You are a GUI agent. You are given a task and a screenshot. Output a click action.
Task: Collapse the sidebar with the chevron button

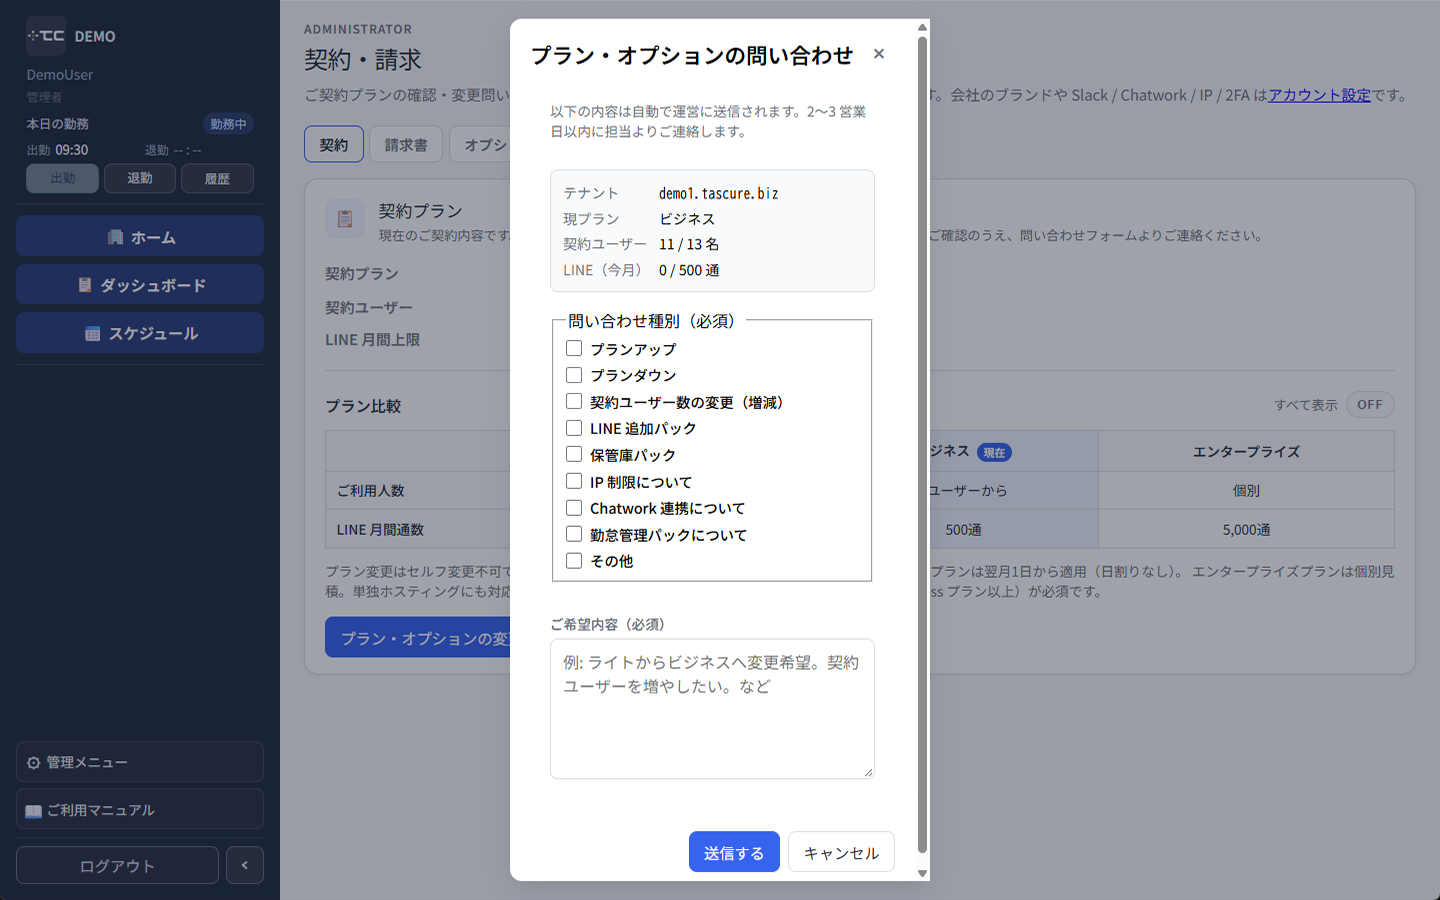pyautogui.click(x=245, y=865)
